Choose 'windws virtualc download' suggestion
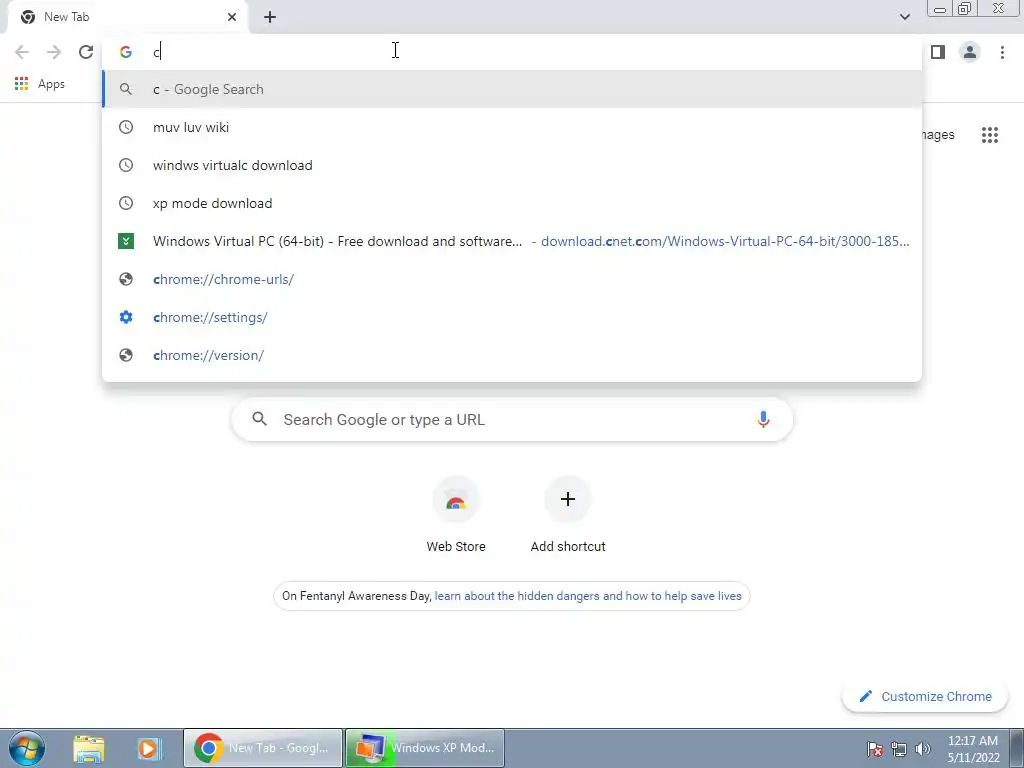 [x=512, y=165]
